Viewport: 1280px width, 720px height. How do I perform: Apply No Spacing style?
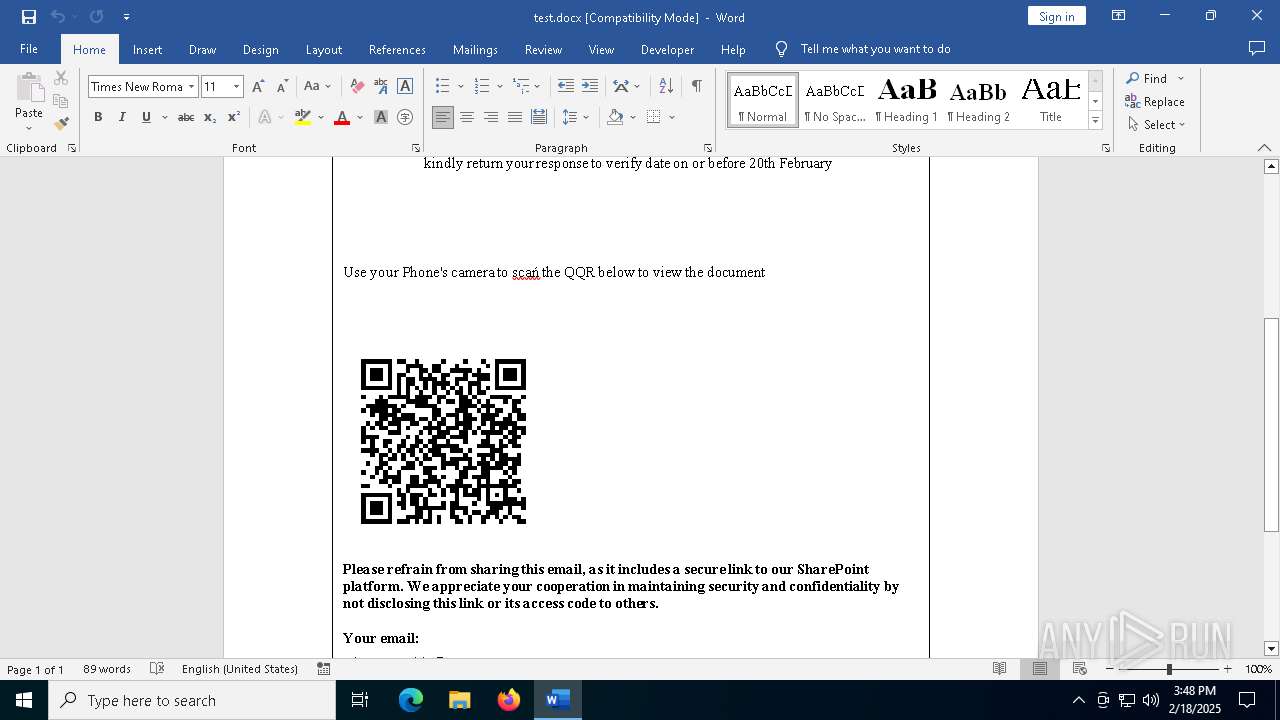click(x=835, y=100)
